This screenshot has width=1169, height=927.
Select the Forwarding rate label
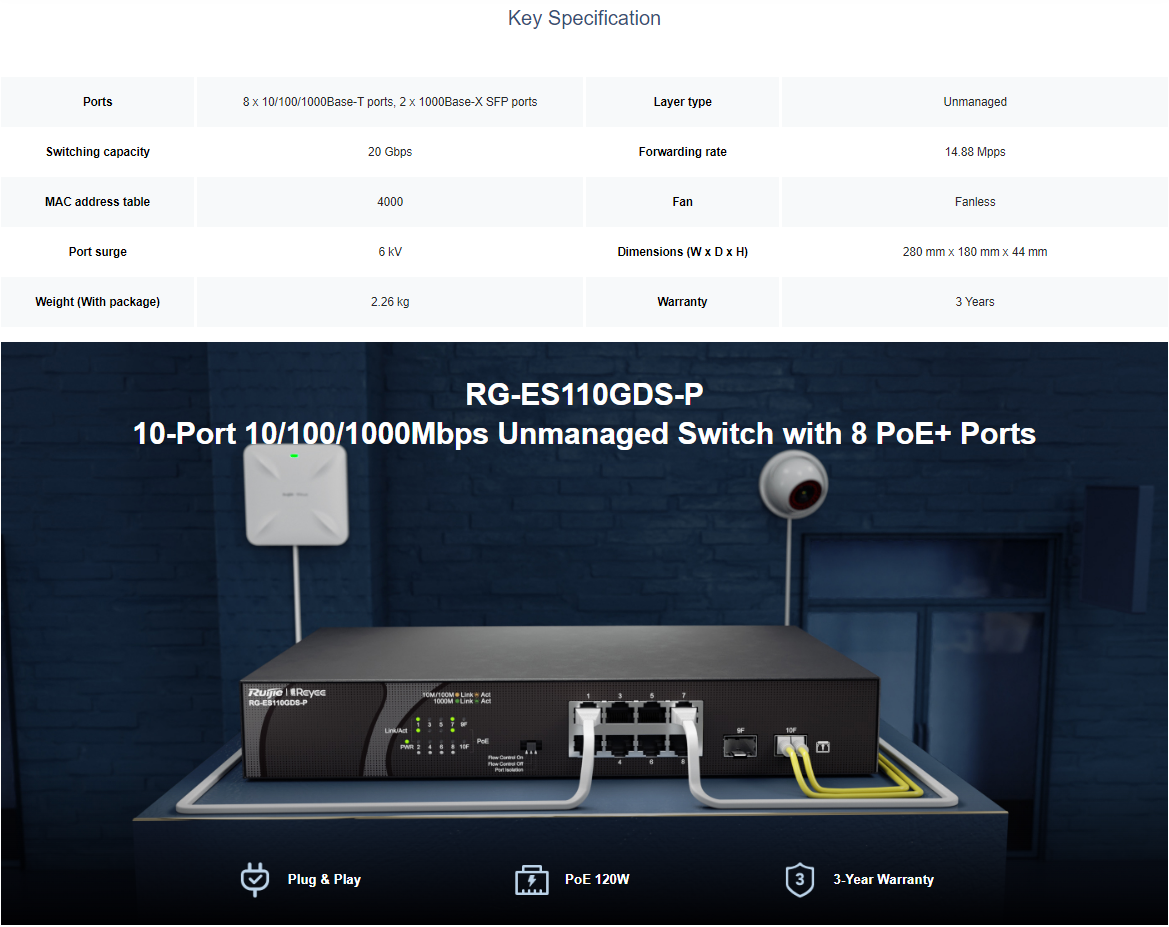tap(682, 151)
